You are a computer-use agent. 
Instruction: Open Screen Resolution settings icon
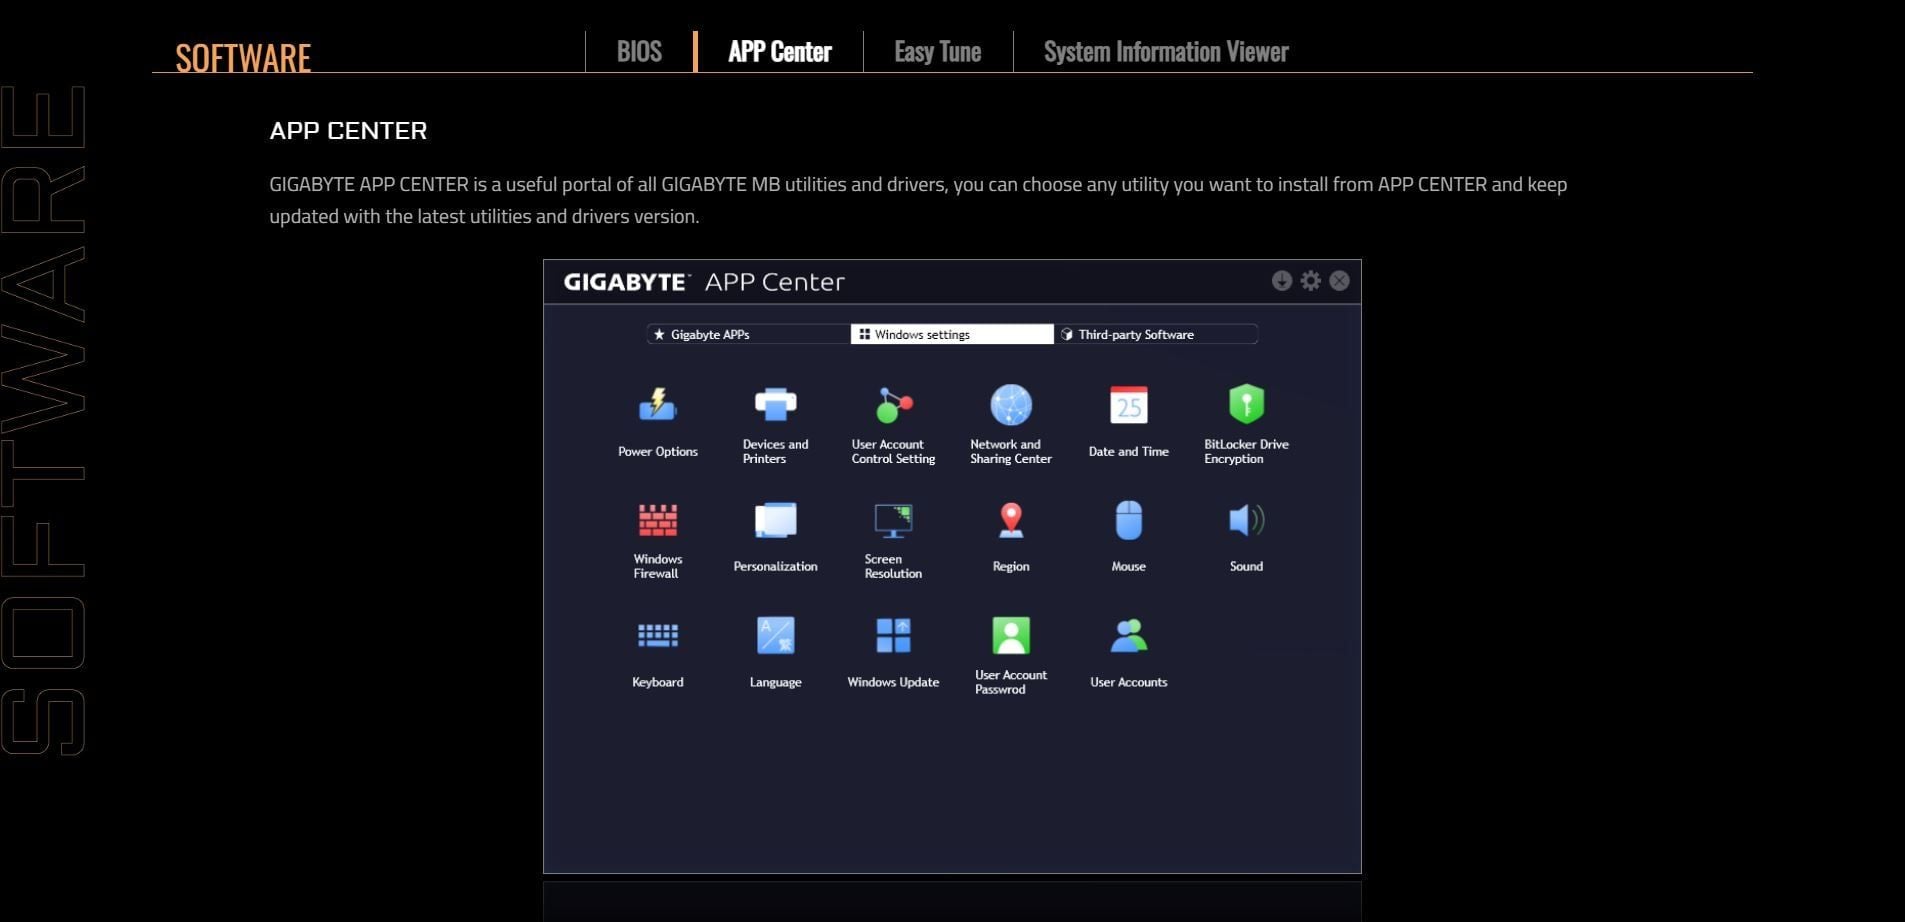click(893, 521)
